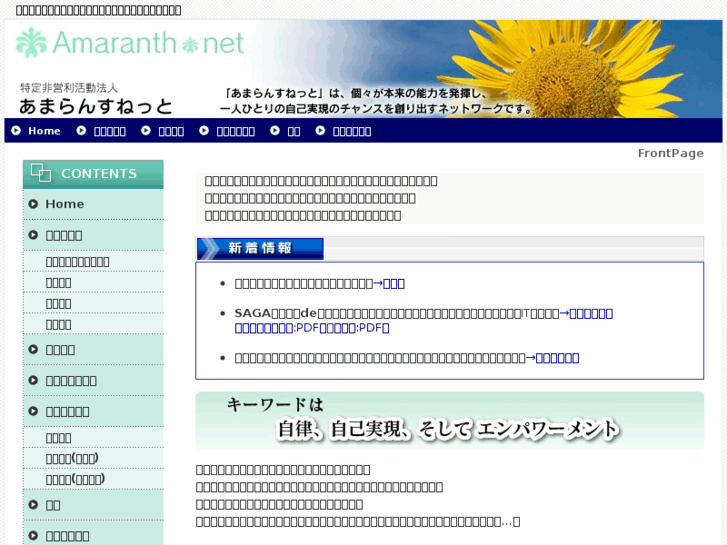Click the キーワードは banner image

click(450, 421)
